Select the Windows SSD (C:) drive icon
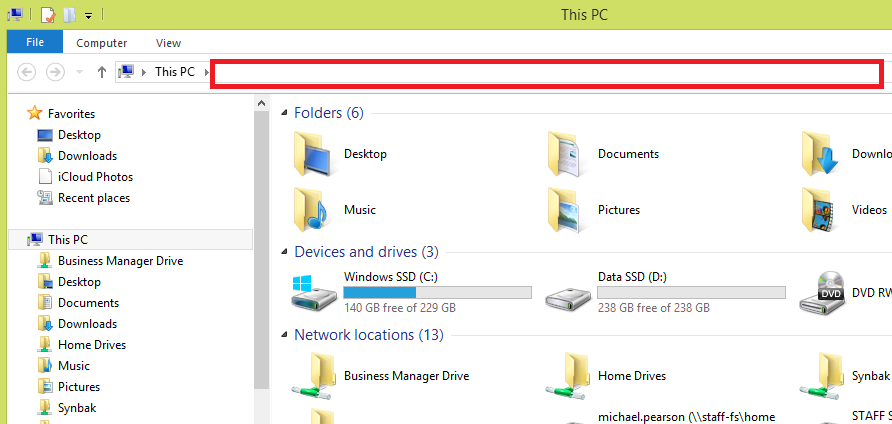892x424 pixels. pyautogui.click(x=314, y=292)
